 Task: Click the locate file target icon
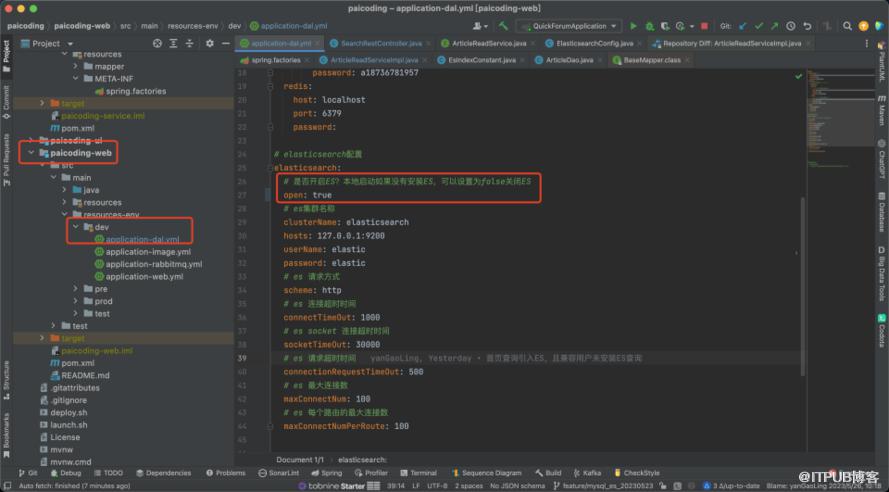[x=158, y=44]
